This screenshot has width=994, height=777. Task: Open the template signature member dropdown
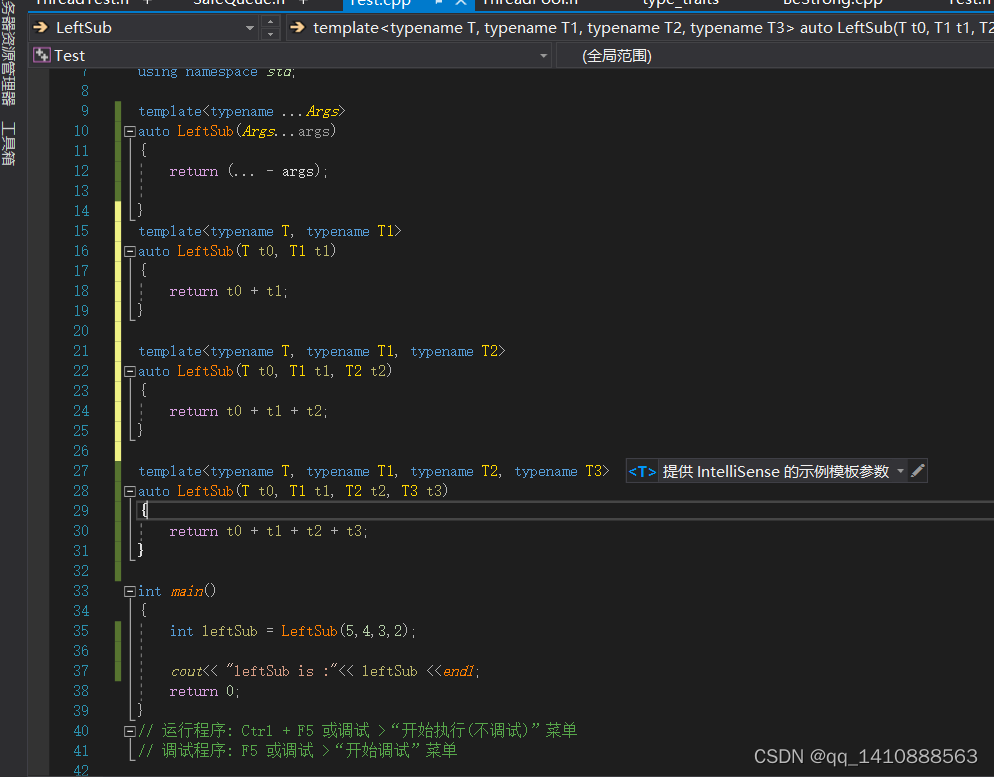pyautogui.click(x=640, y=28)
